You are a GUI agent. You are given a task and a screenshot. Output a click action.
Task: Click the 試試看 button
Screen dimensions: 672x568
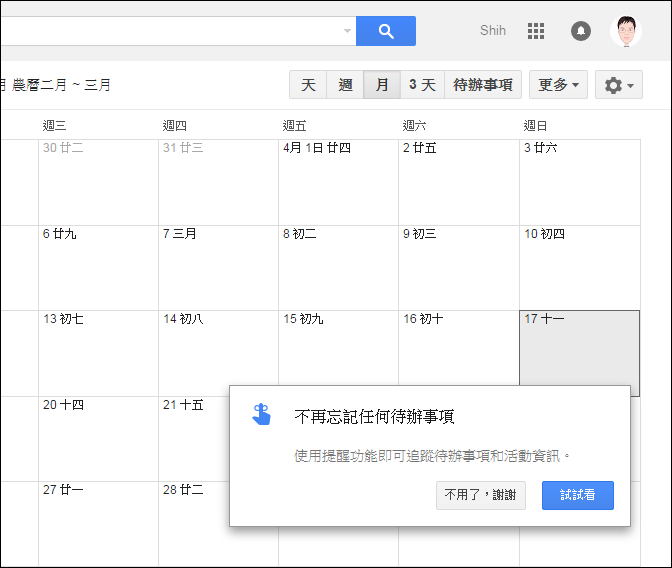click(578, 495)
